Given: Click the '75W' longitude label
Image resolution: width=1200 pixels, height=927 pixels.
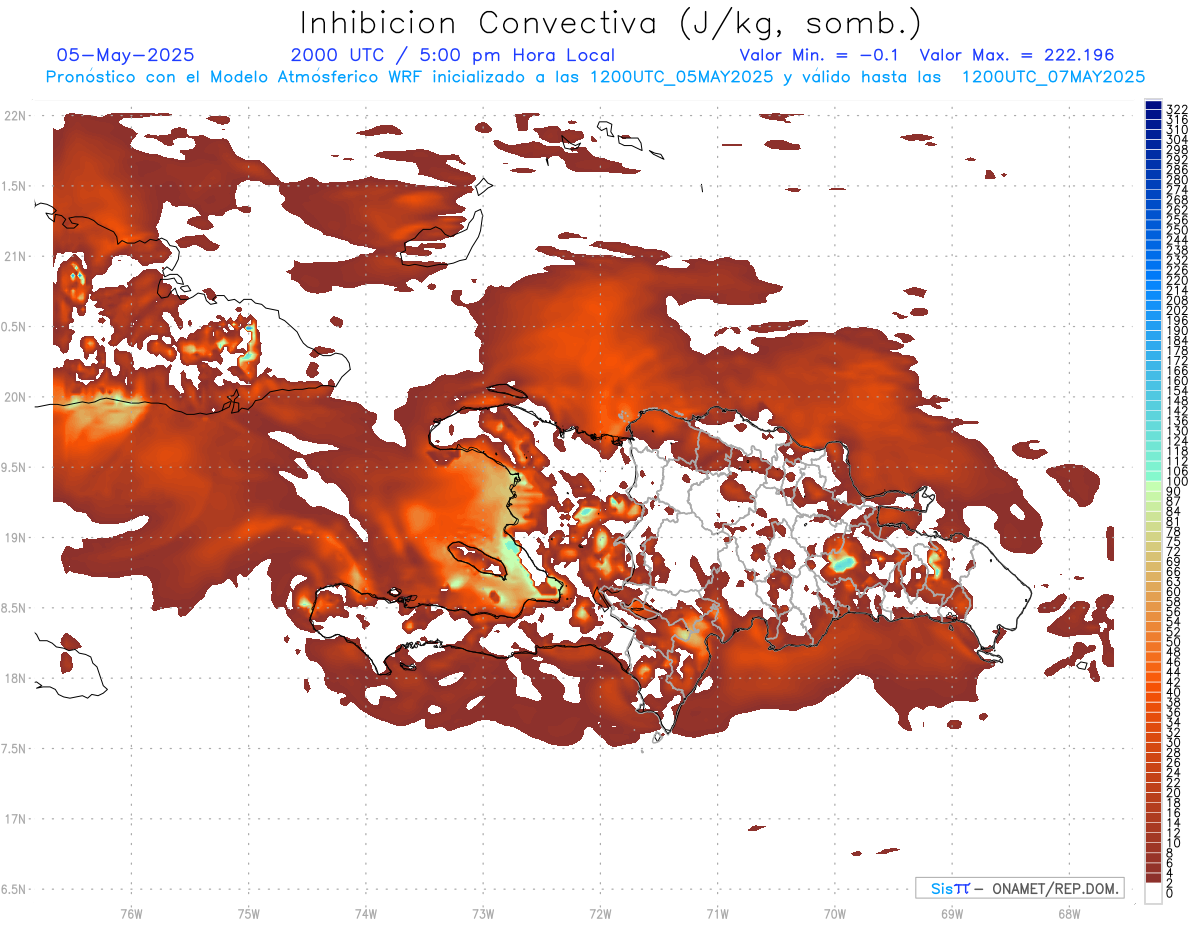Looking at the screenshot, I should [248, 913].
